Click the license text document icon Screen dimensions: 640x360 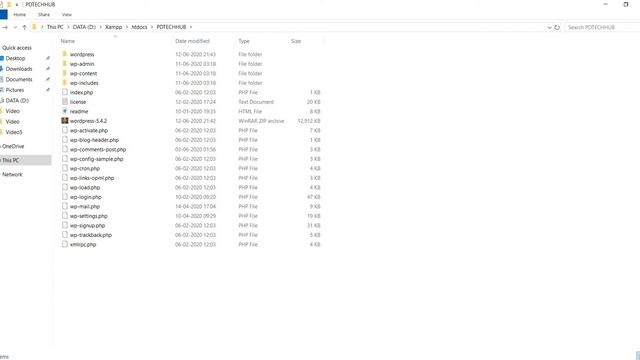[x=64, y=102]
